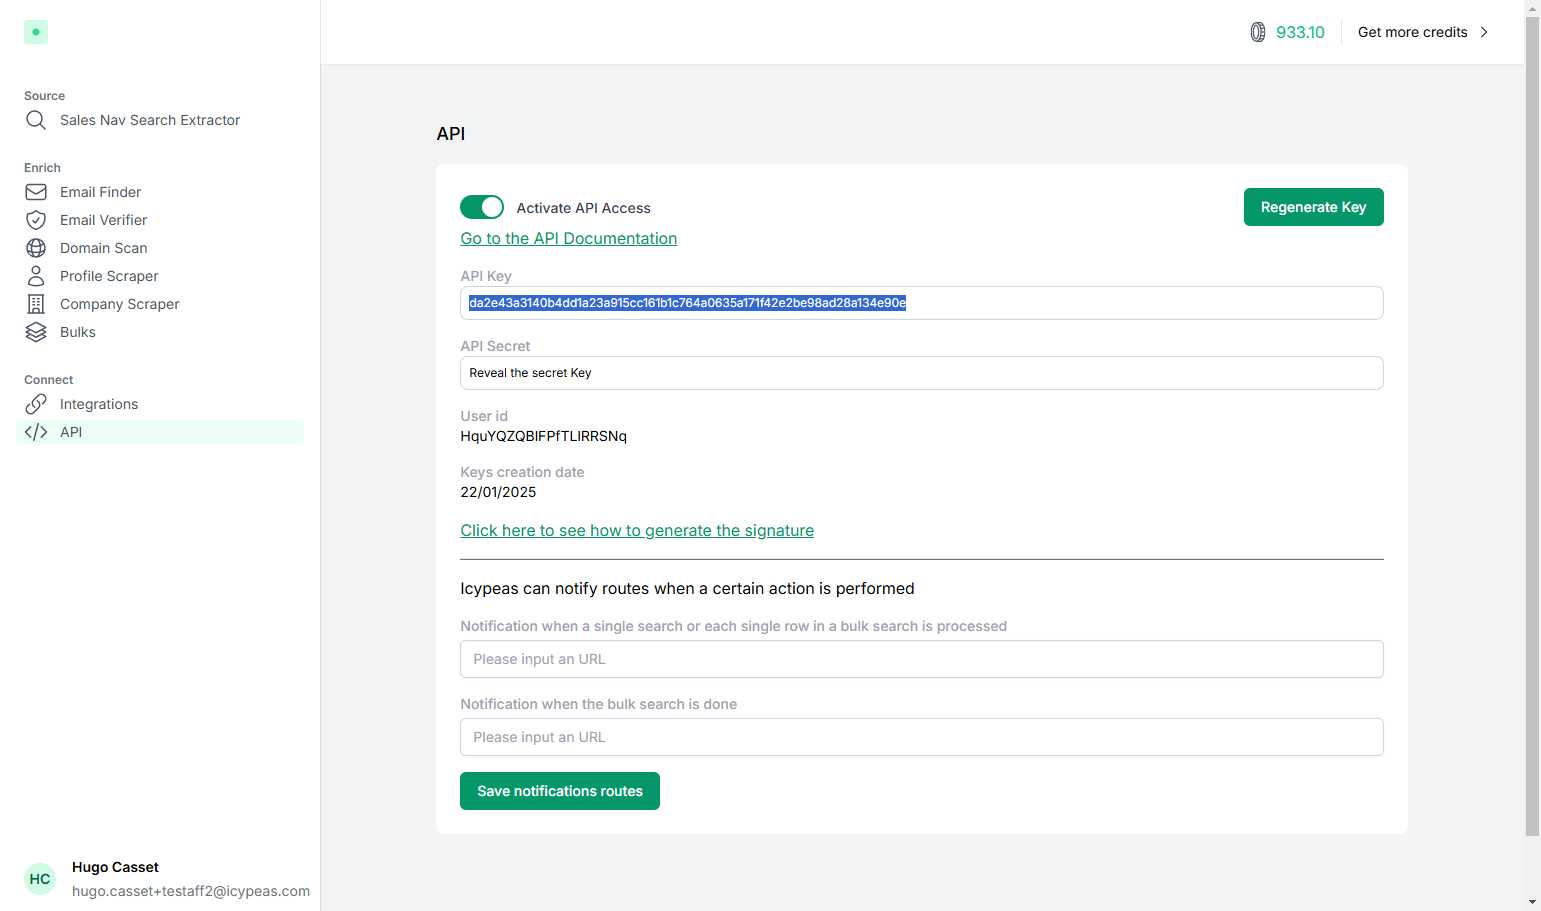
Task: Click the Company Scraper building icon
Action: tap(36, 304)
